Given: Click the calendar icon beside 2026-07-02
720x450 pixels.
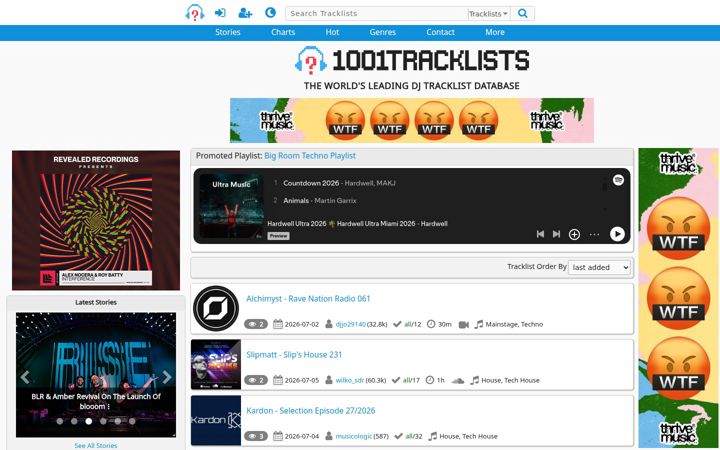Looking at the screenshot, I should [x=278, y=324].
